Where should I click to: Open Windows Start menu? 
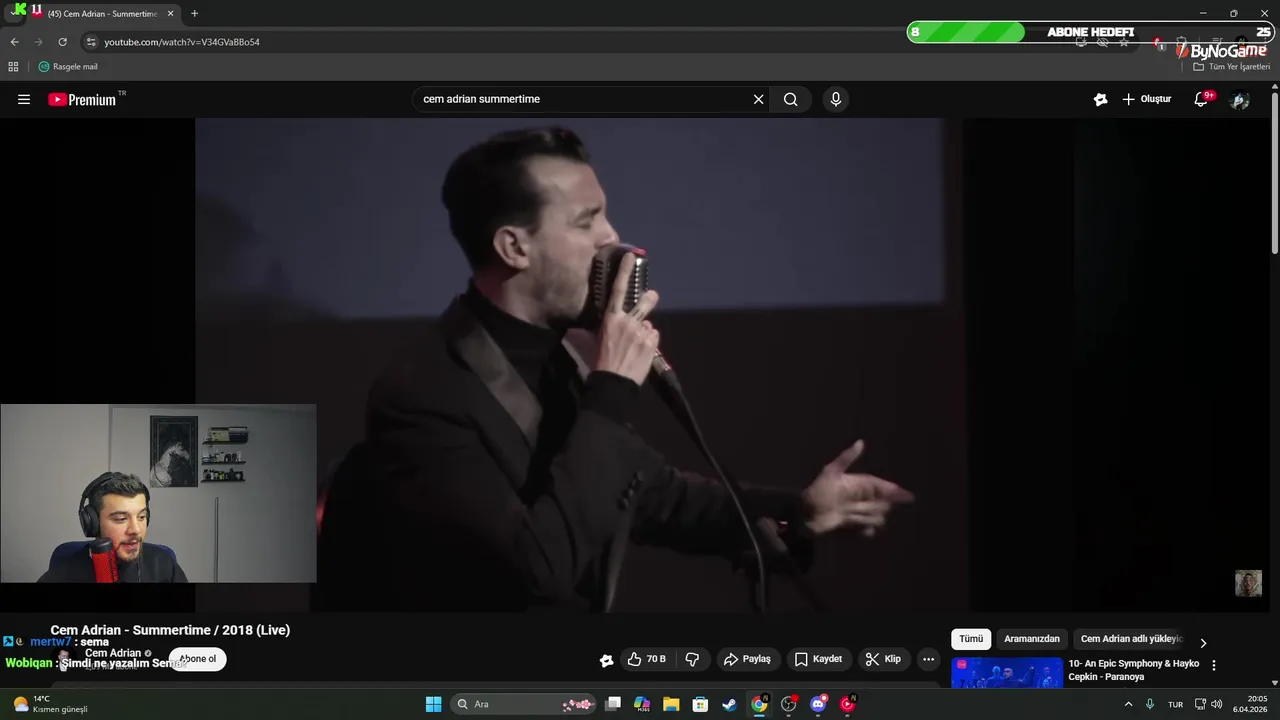tap(433, 704)
